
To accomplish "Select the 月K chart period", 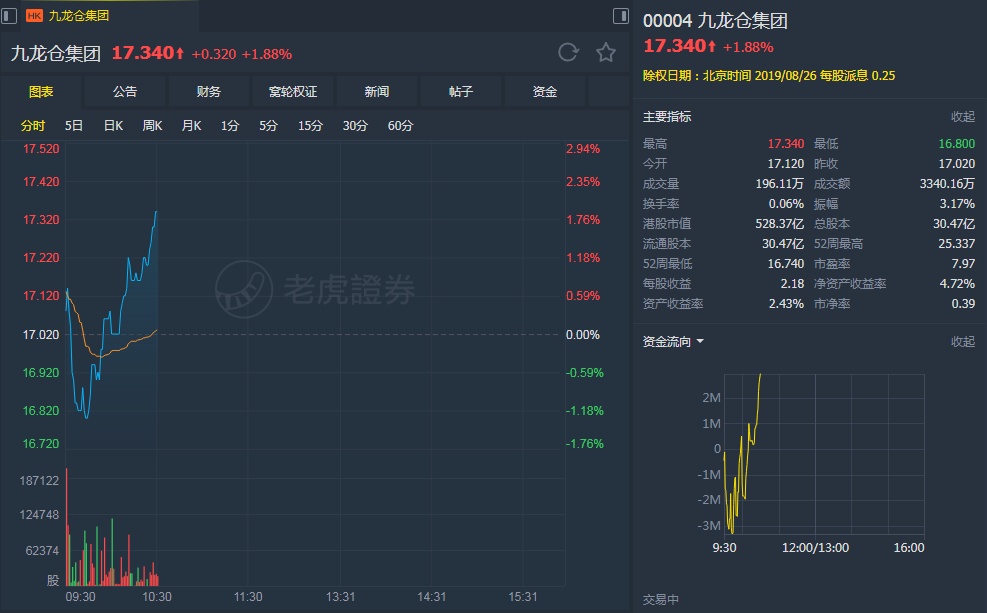I will pos(191,126).
